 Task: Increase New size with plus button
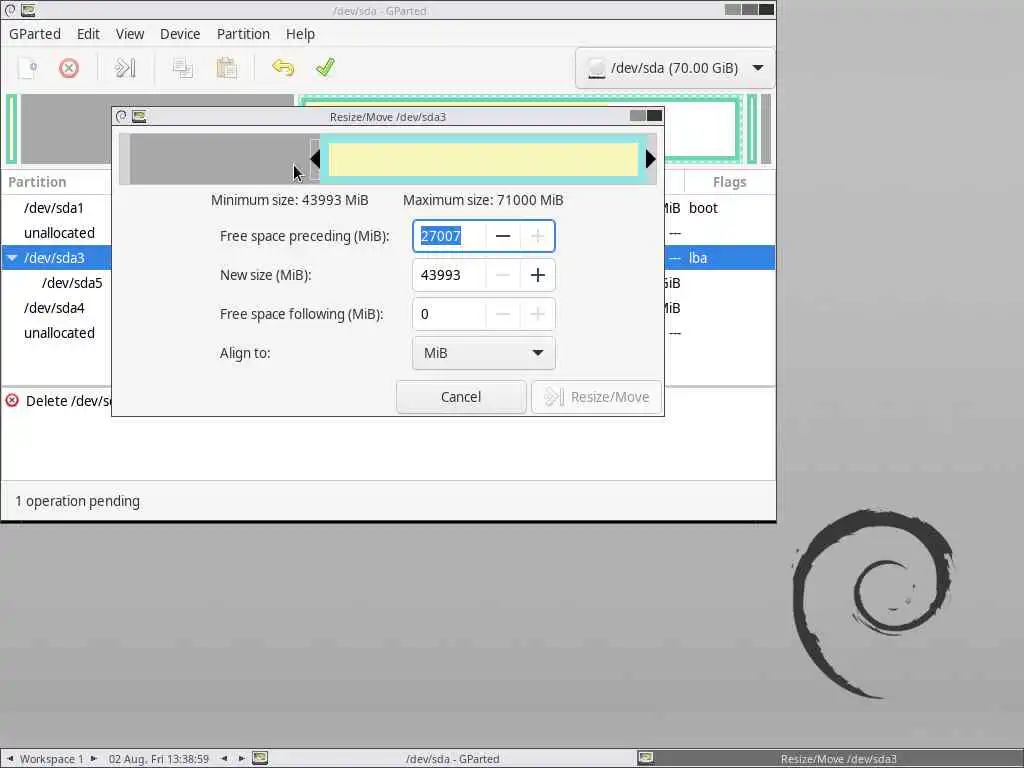pos(537,275)
